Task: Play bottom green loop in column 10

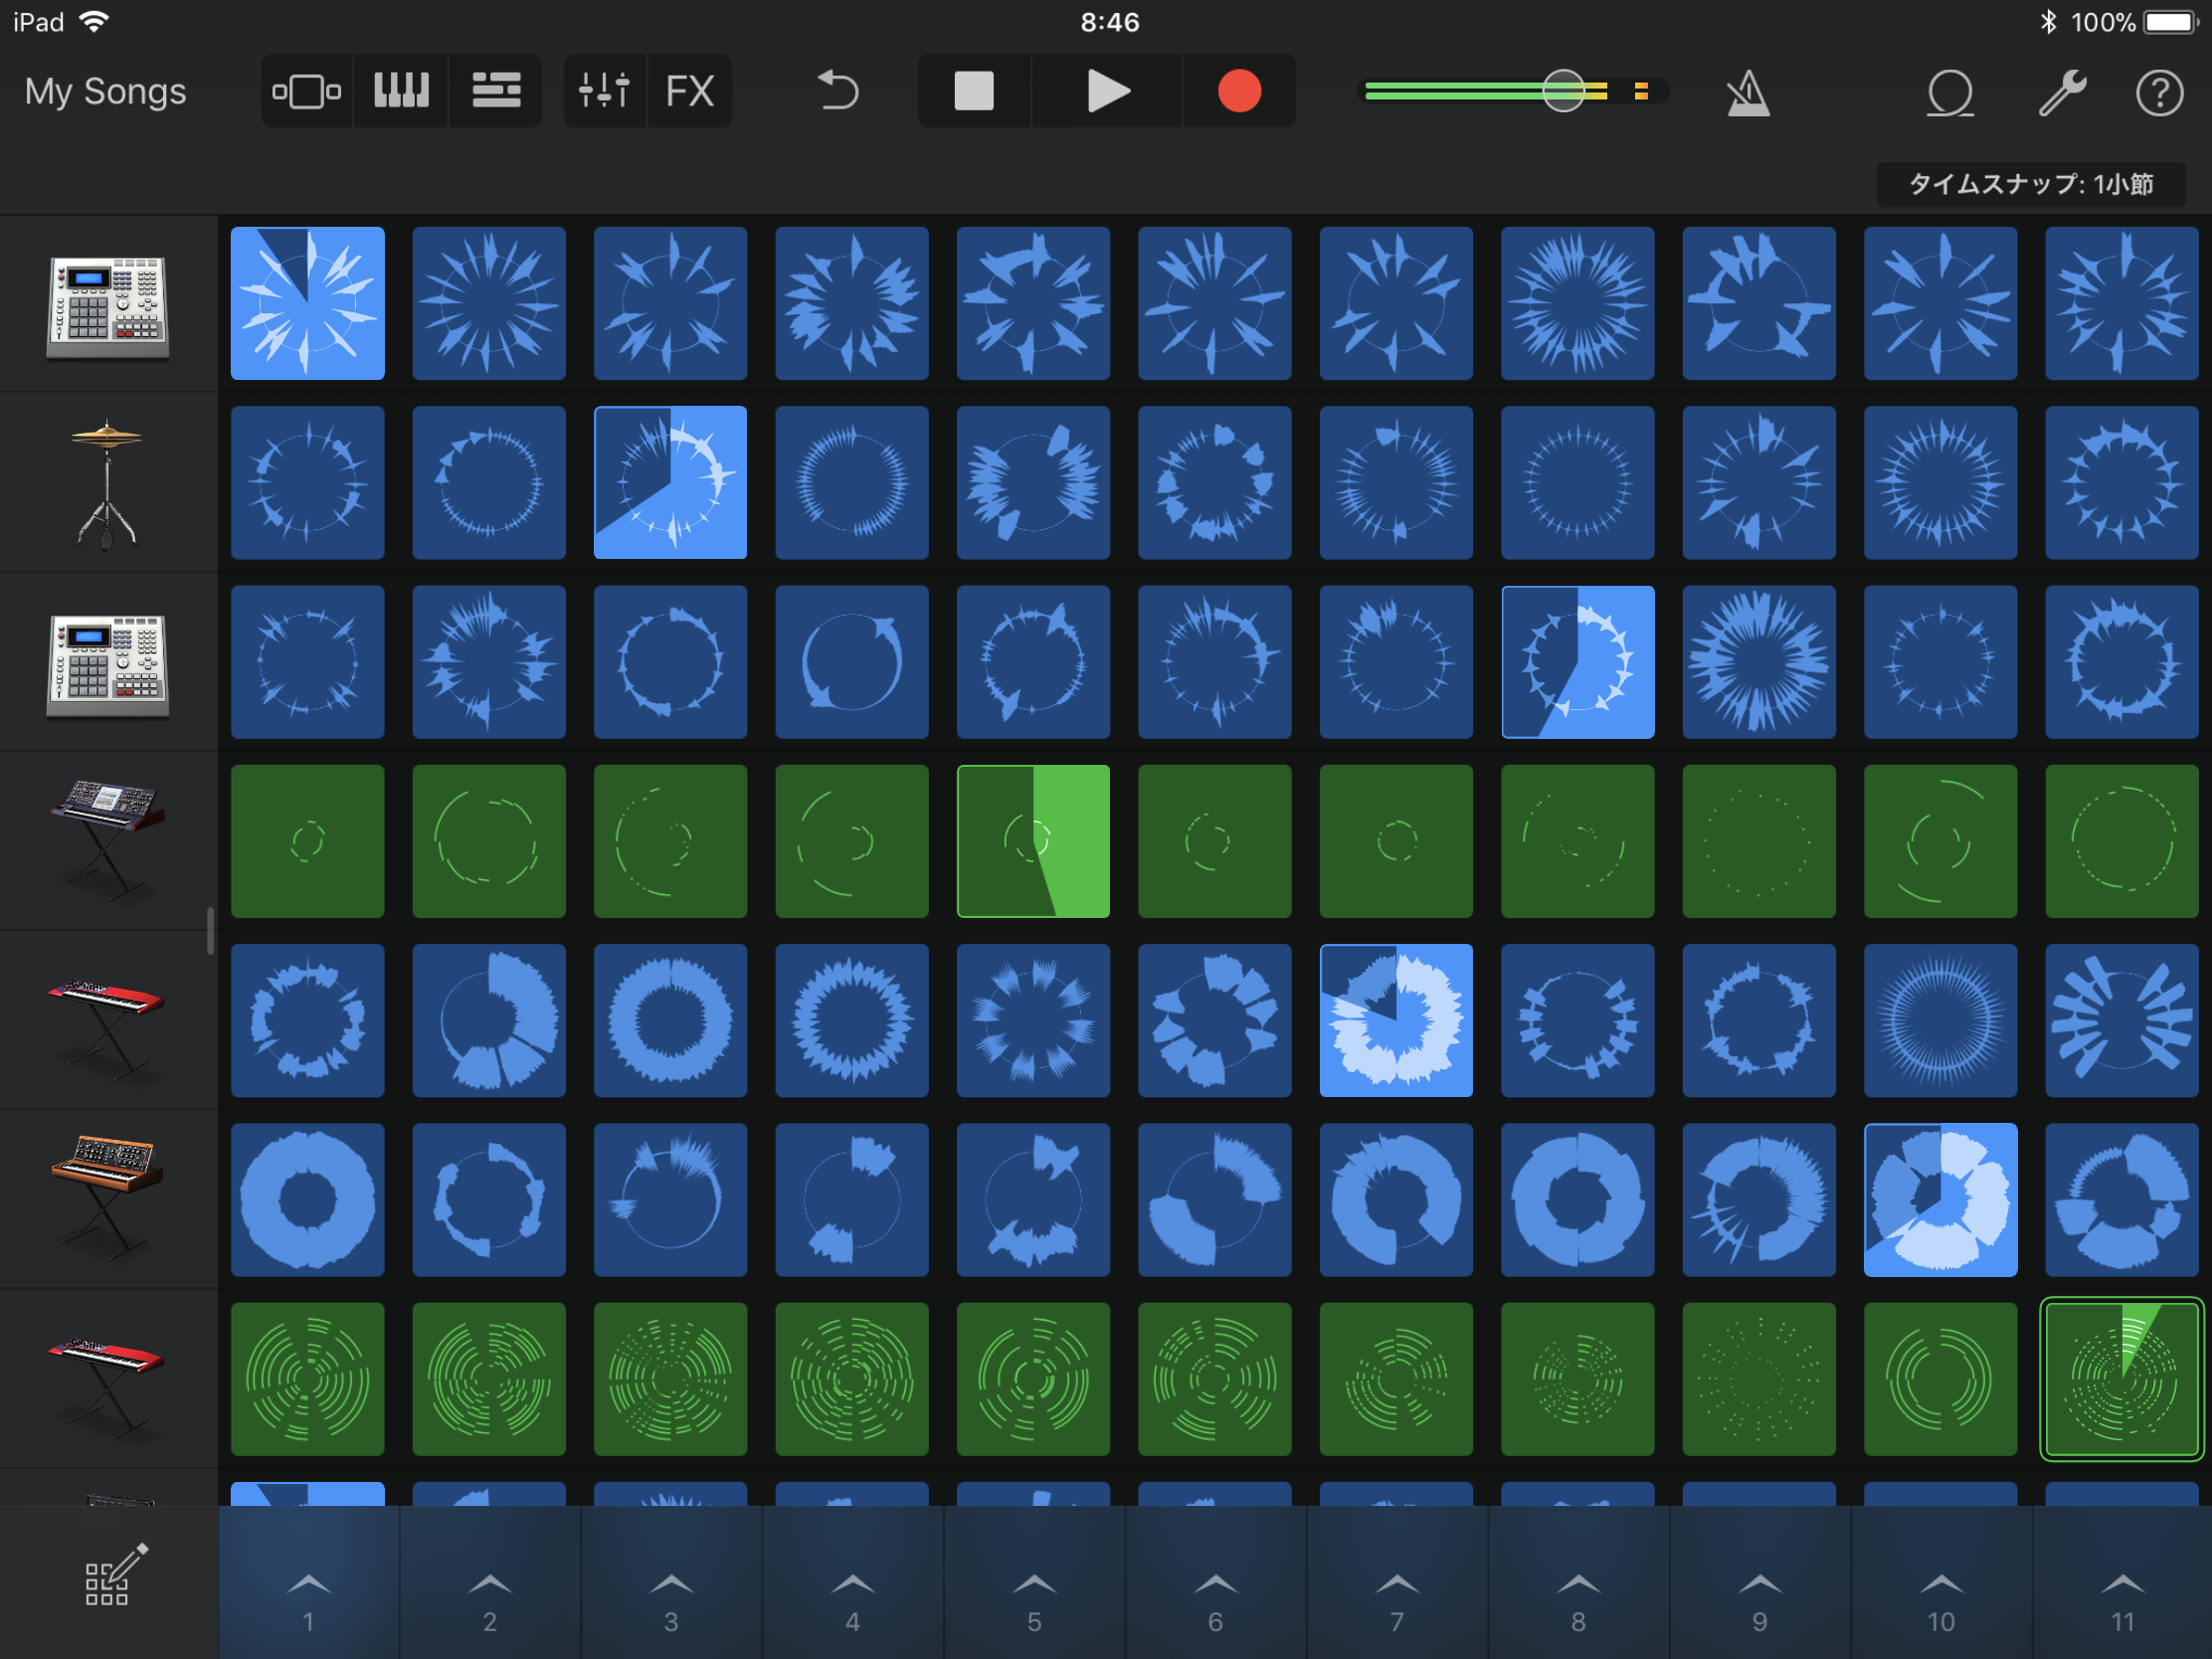Action: (1941, 1379)
